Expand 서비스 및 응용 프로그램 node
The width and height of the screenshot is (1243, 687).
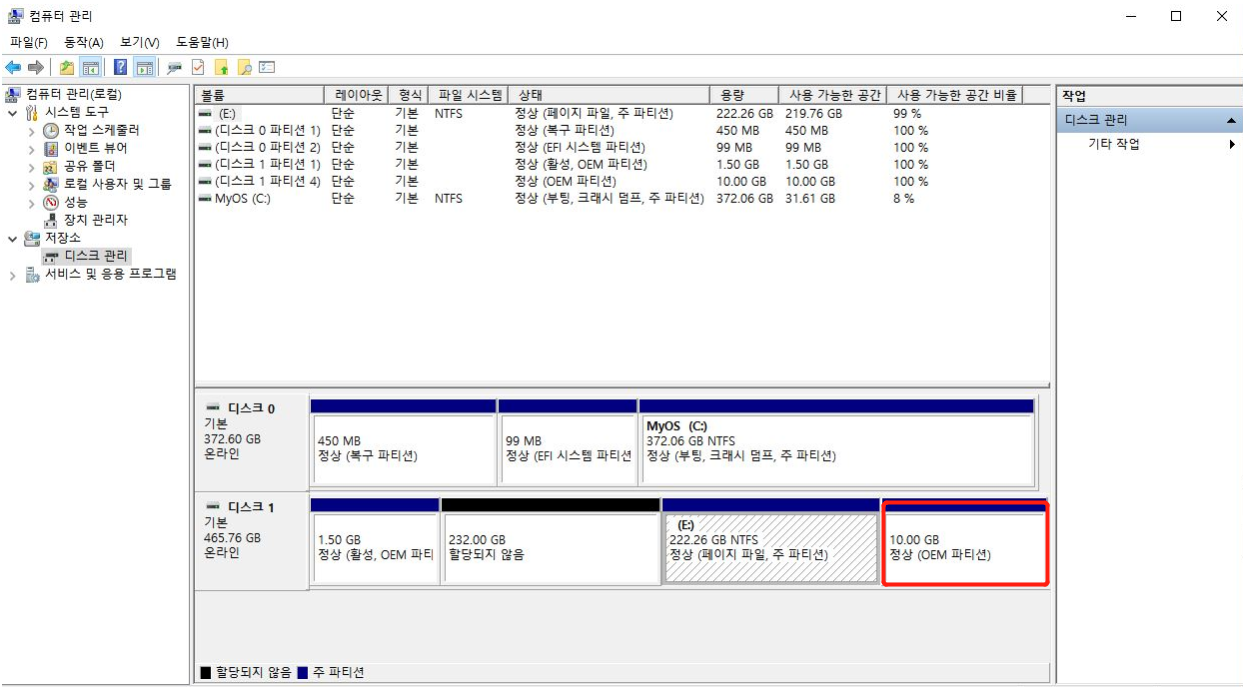coord(12,275)
